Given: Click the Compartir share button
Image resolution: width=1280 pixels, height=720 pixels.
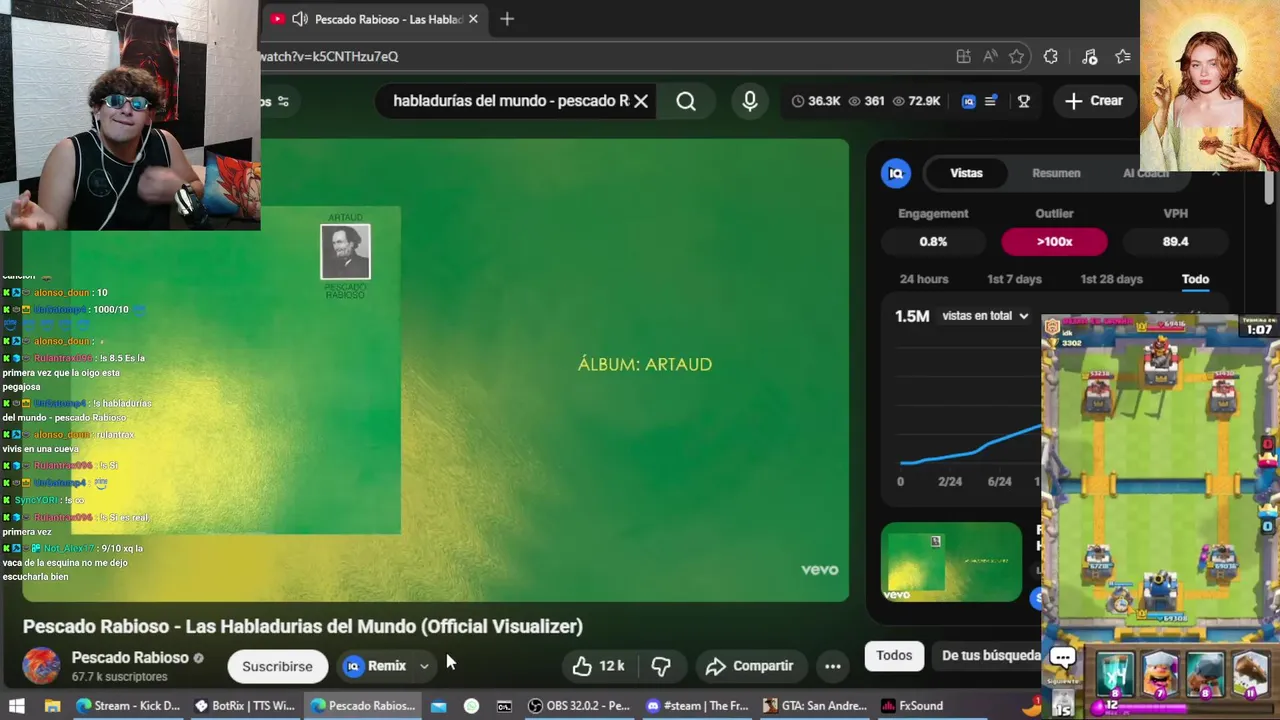Looking at the screenshot, I should point(749,666).
